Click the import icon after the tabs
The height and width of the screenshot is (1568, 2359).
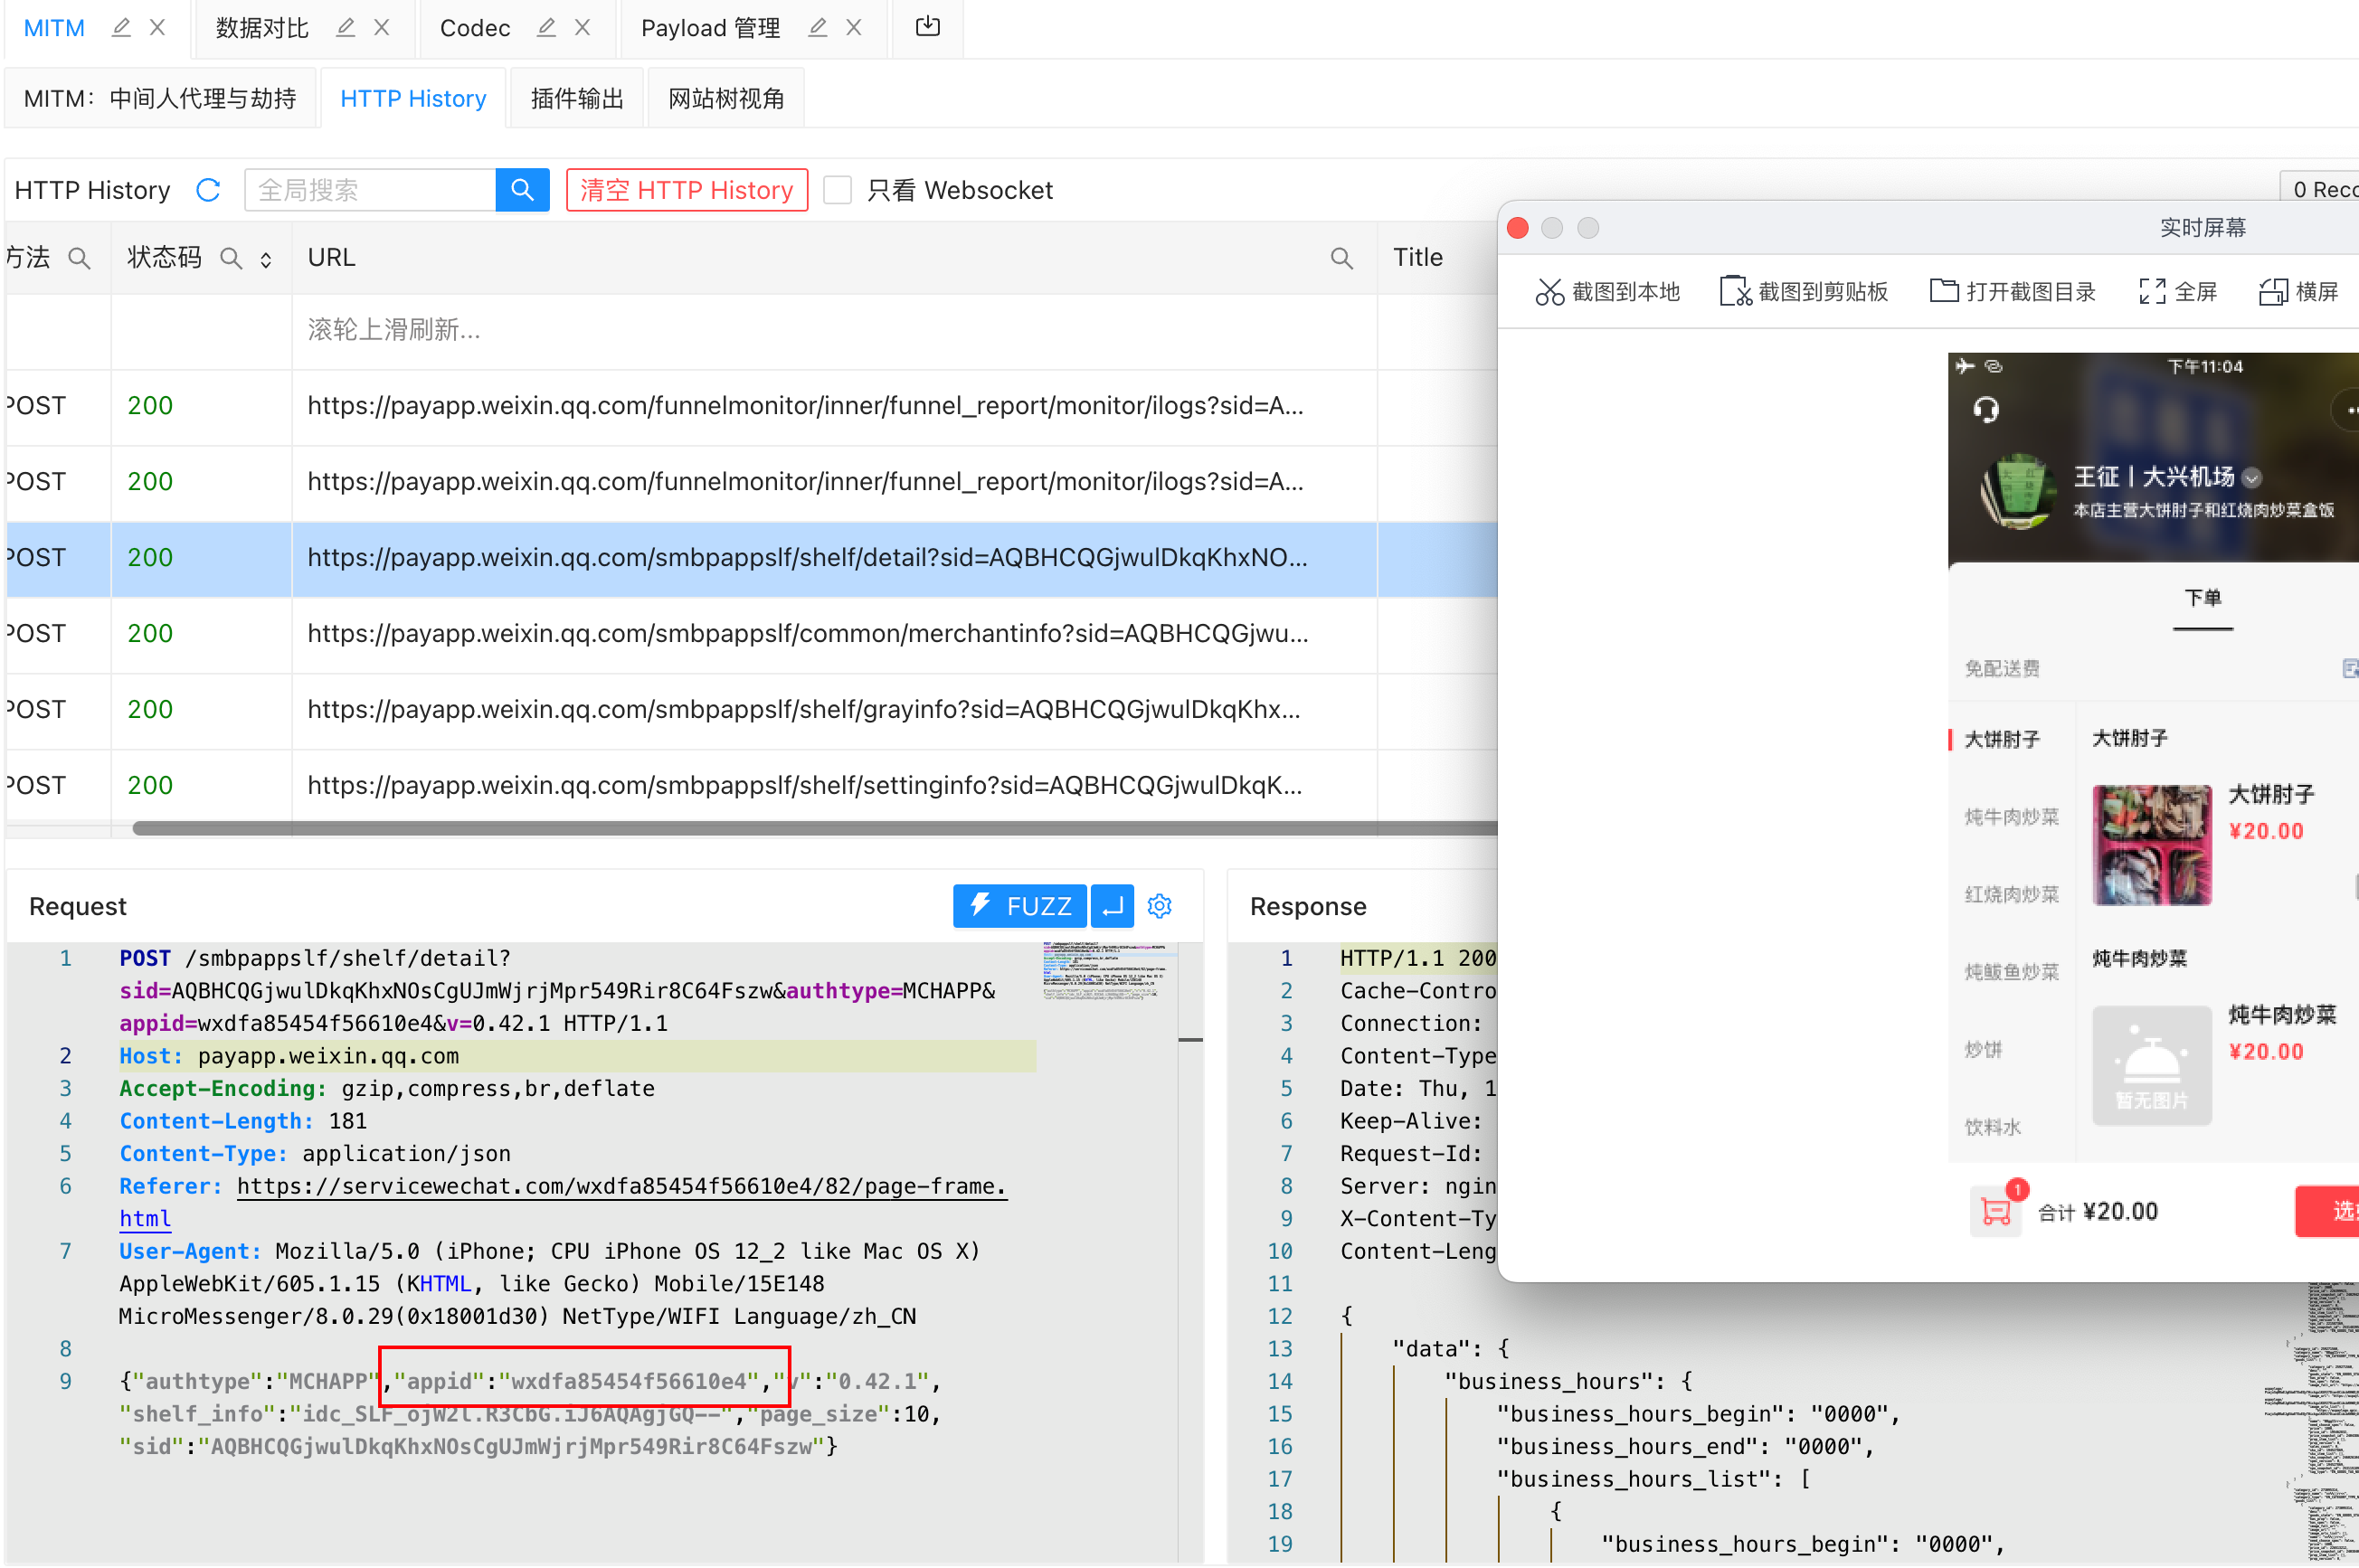(928, 27)
